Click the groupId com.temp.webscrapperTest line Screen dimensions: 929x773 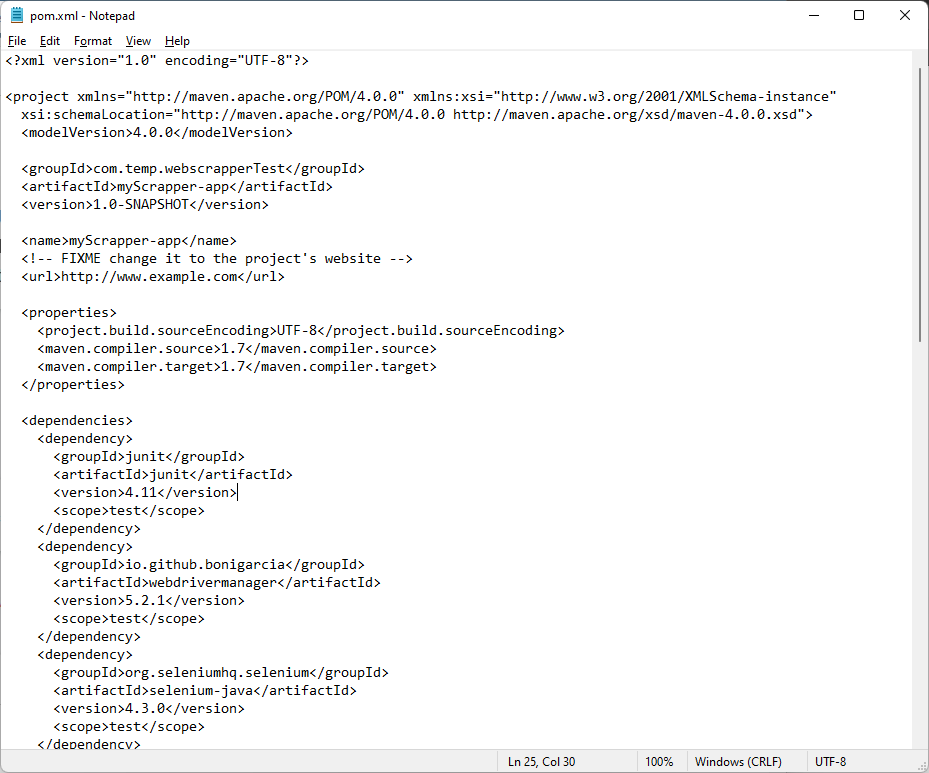point(193,169)
